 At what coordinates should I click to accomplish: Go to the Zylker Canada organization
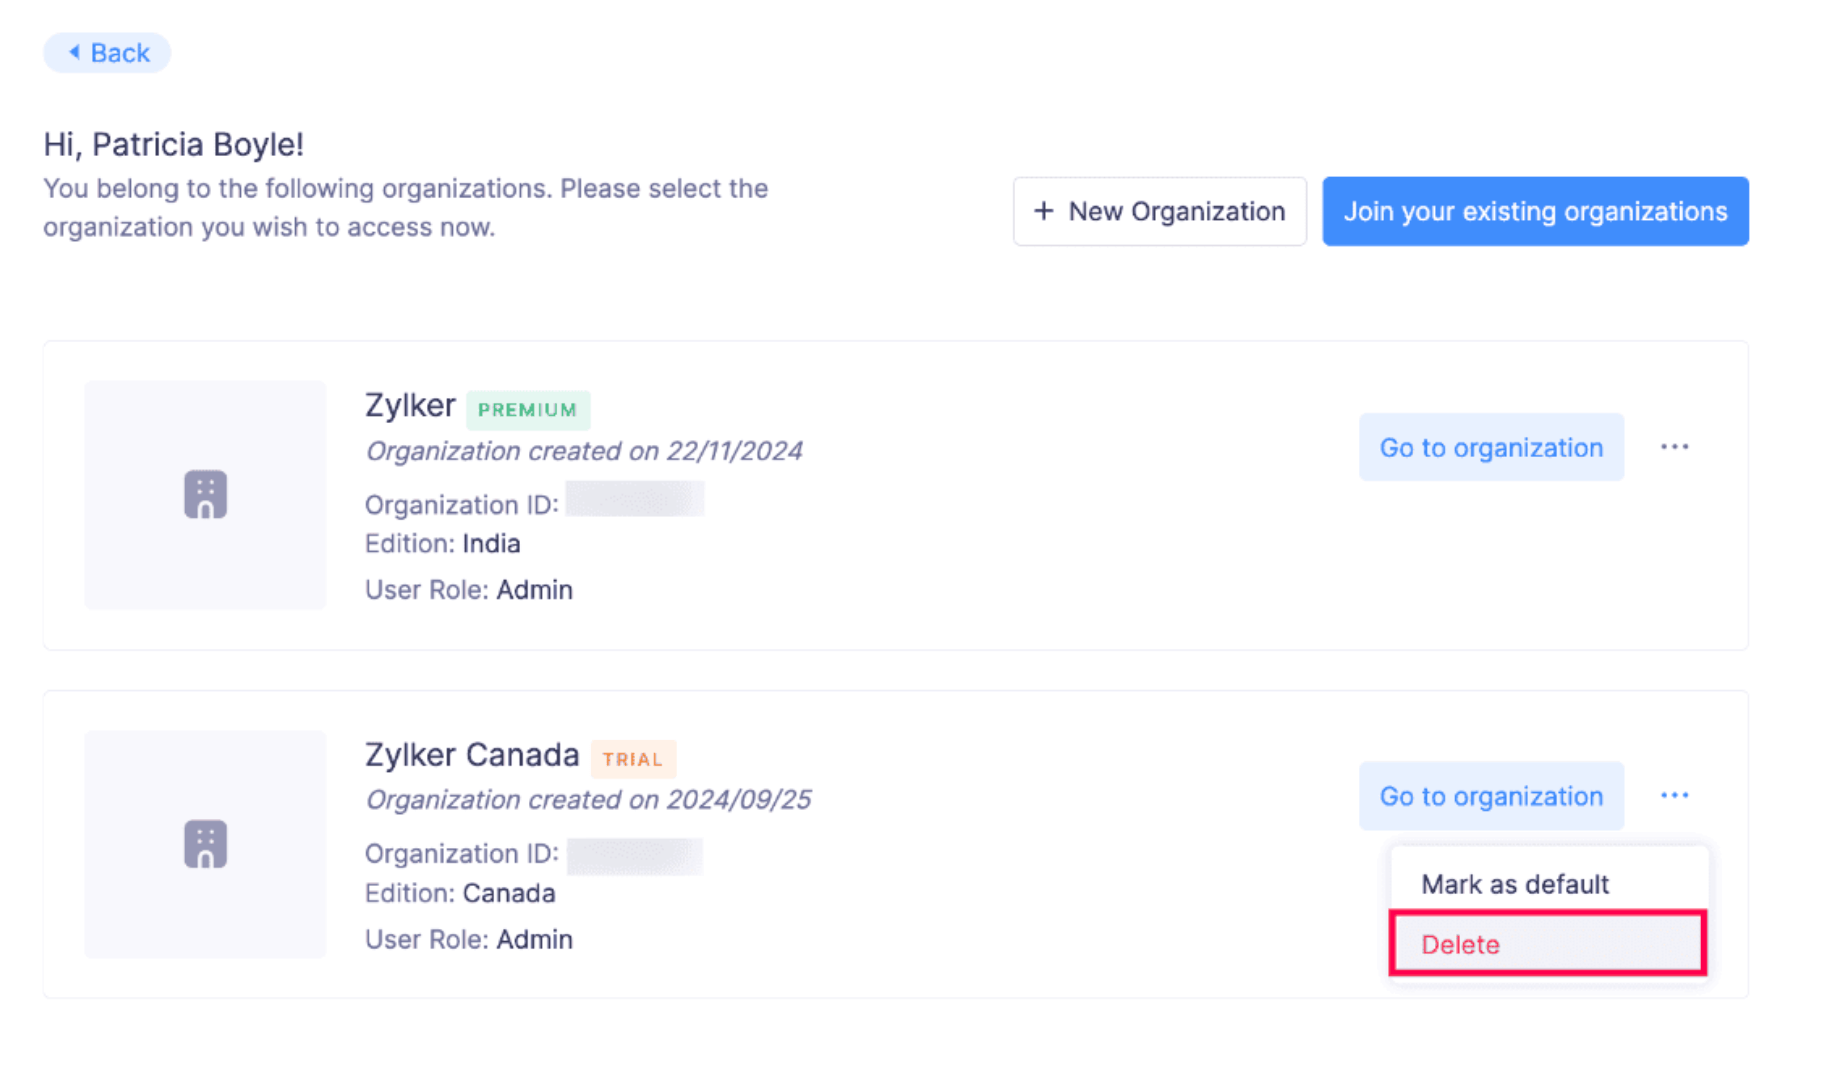pos(1490,797)
